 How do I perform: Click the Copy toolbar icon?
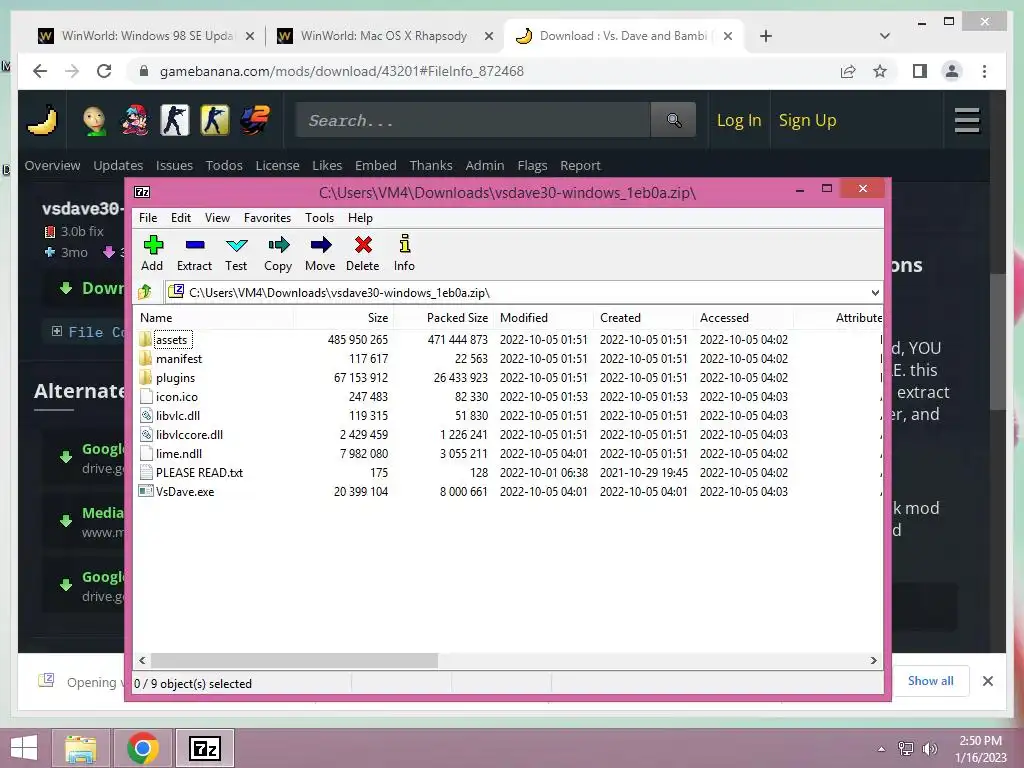click(x=278, y=253)
